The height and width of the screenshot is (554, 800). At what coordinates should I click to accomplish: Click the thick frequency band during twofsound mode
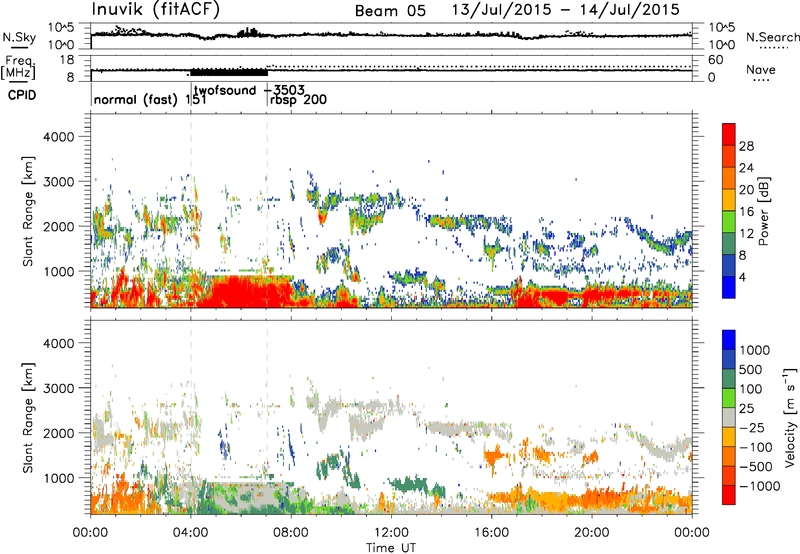click(x=229, y=72)
